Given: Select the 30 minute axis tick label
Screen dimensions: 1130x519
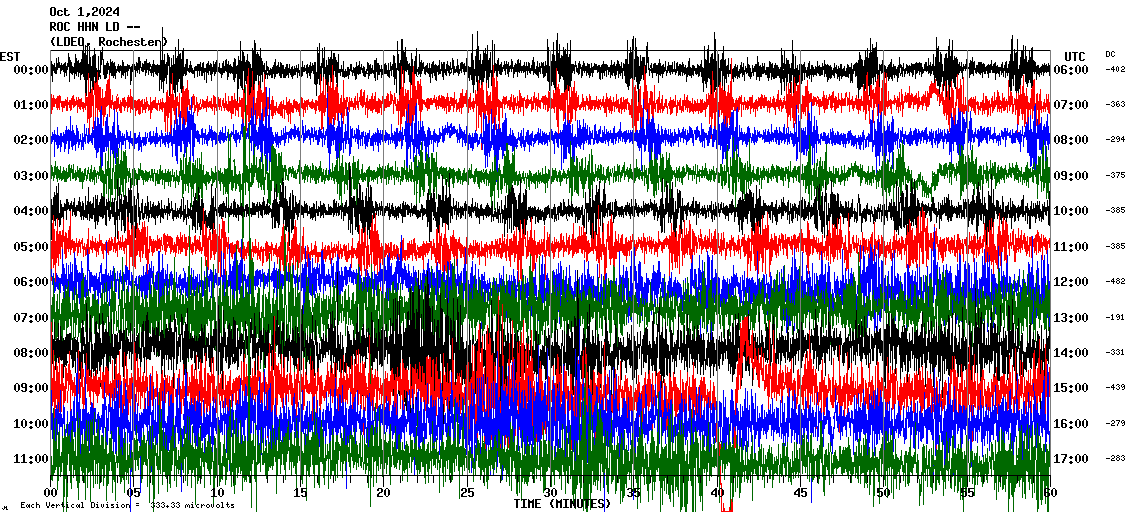Looking at the screenshot, I should [550, 493].
